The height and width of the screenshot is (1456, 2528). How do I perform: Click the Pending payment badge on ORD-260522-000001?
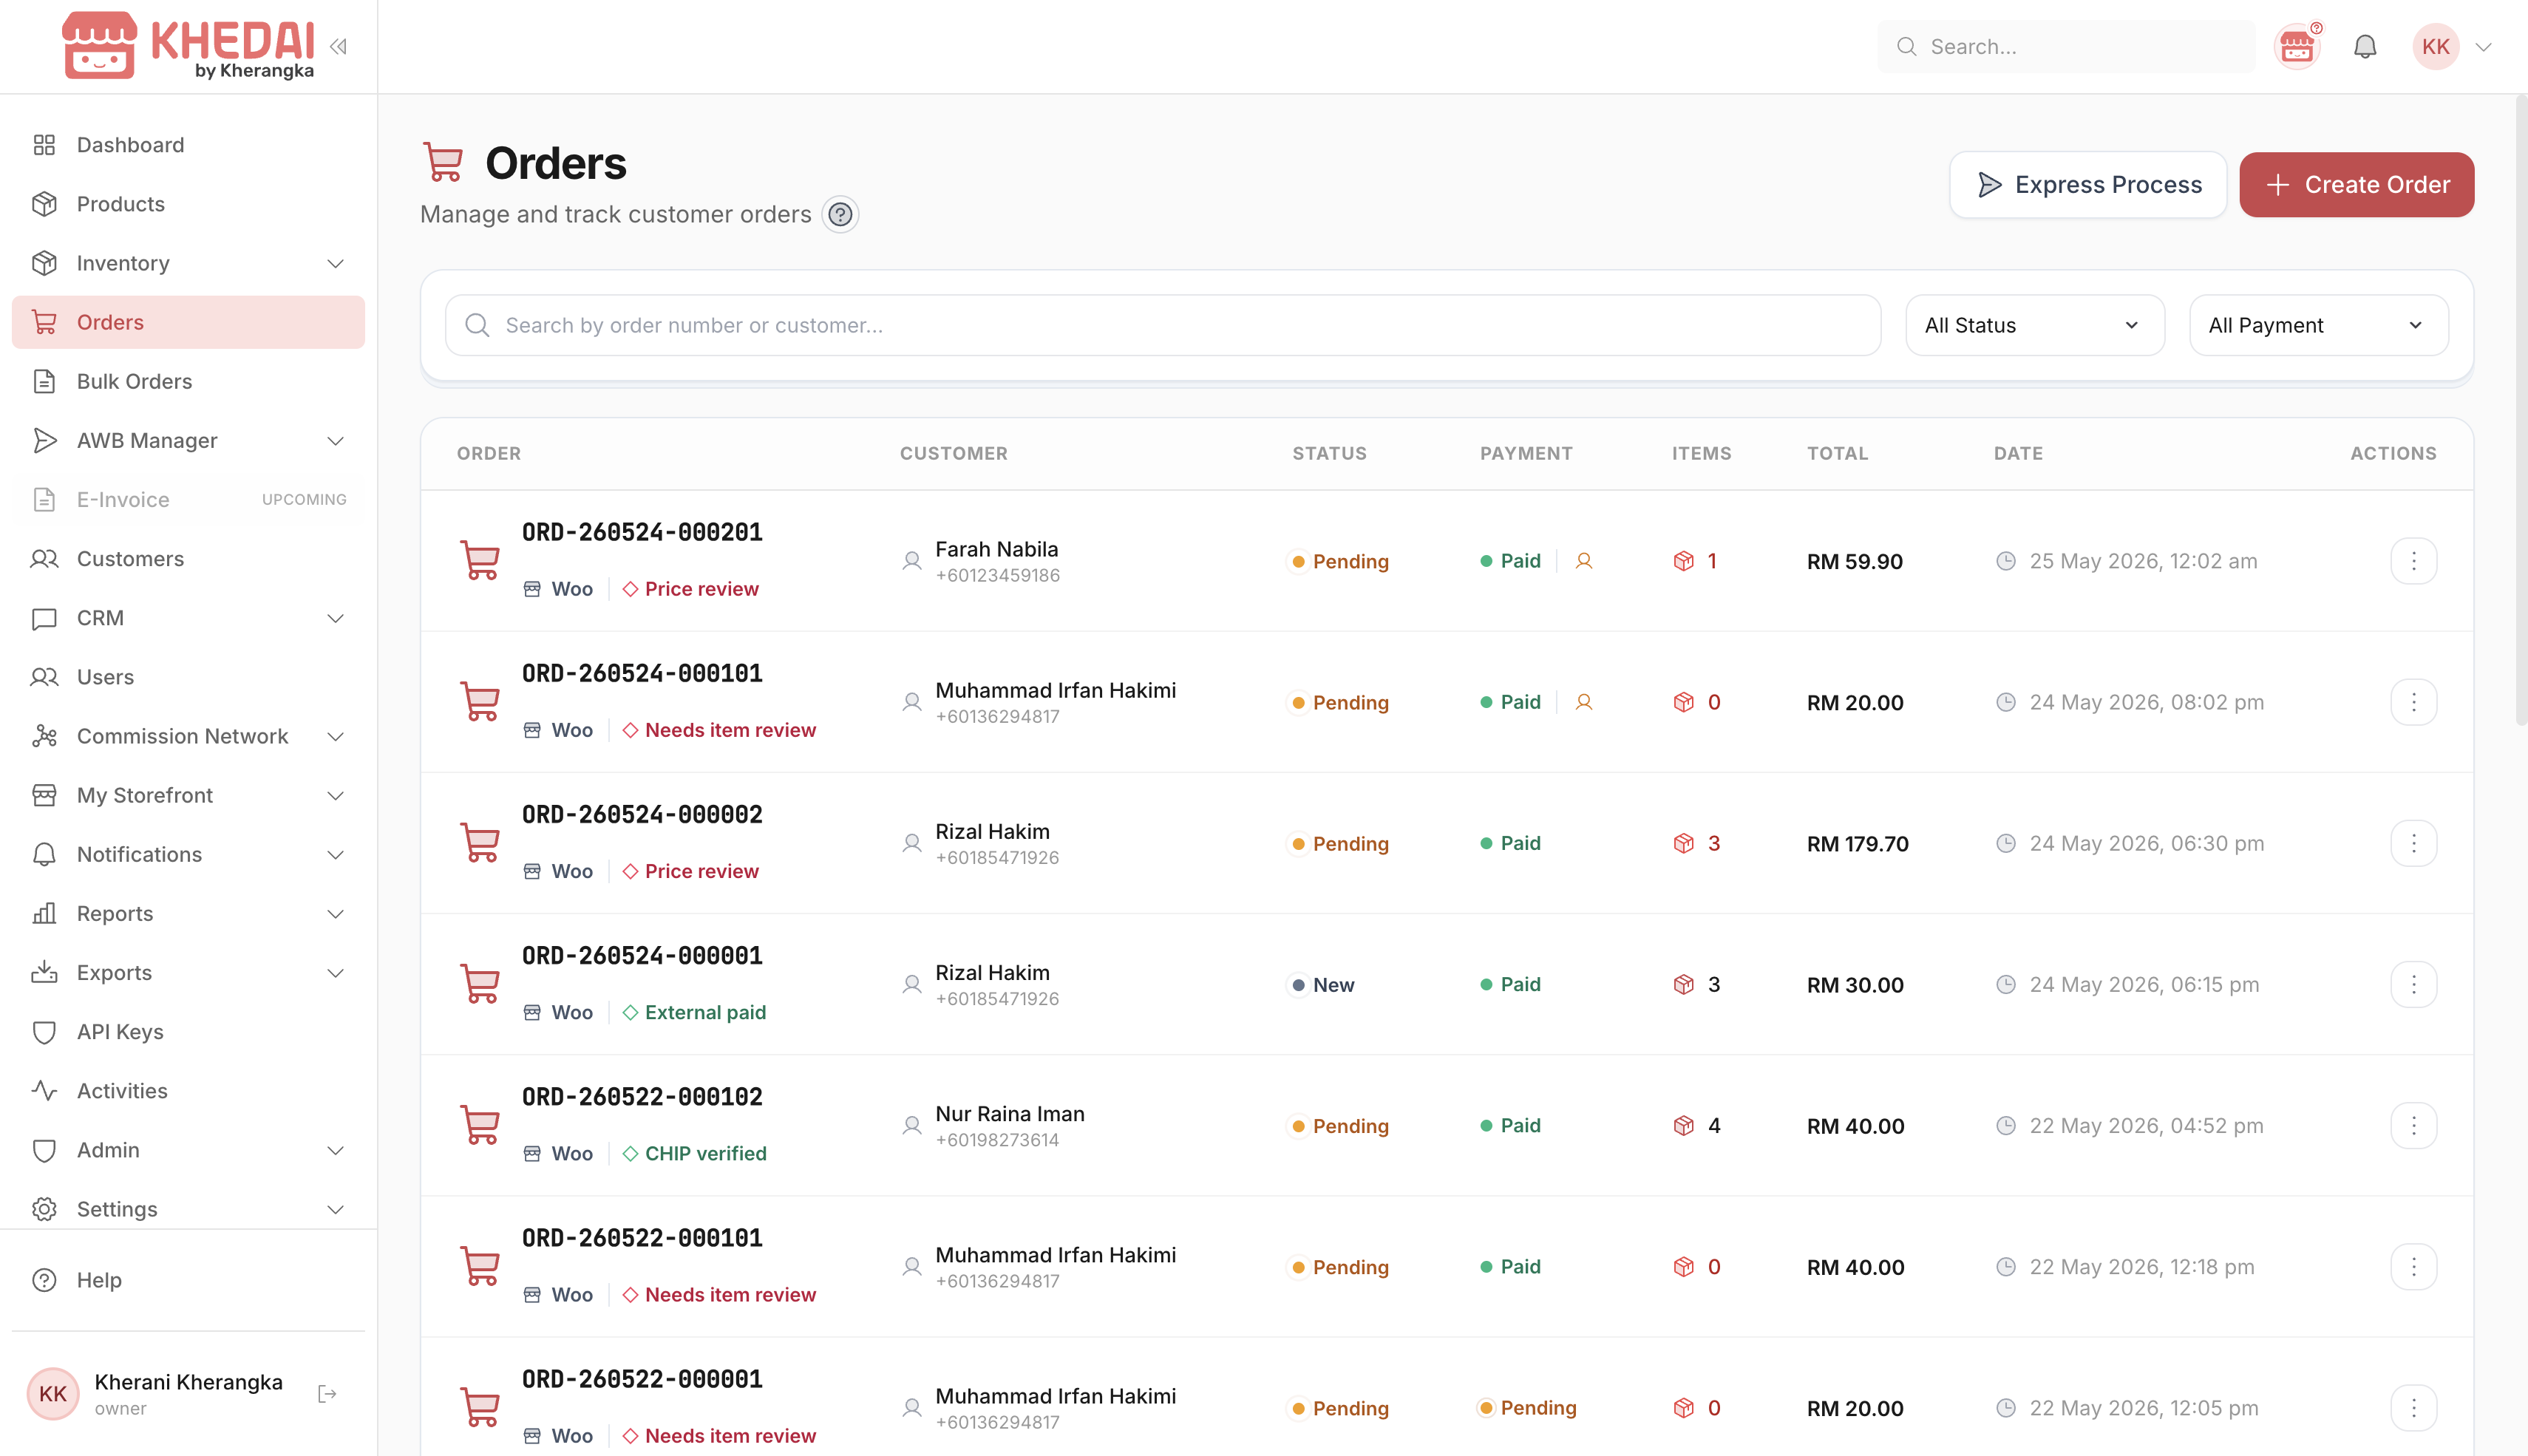[1527, 1407]
